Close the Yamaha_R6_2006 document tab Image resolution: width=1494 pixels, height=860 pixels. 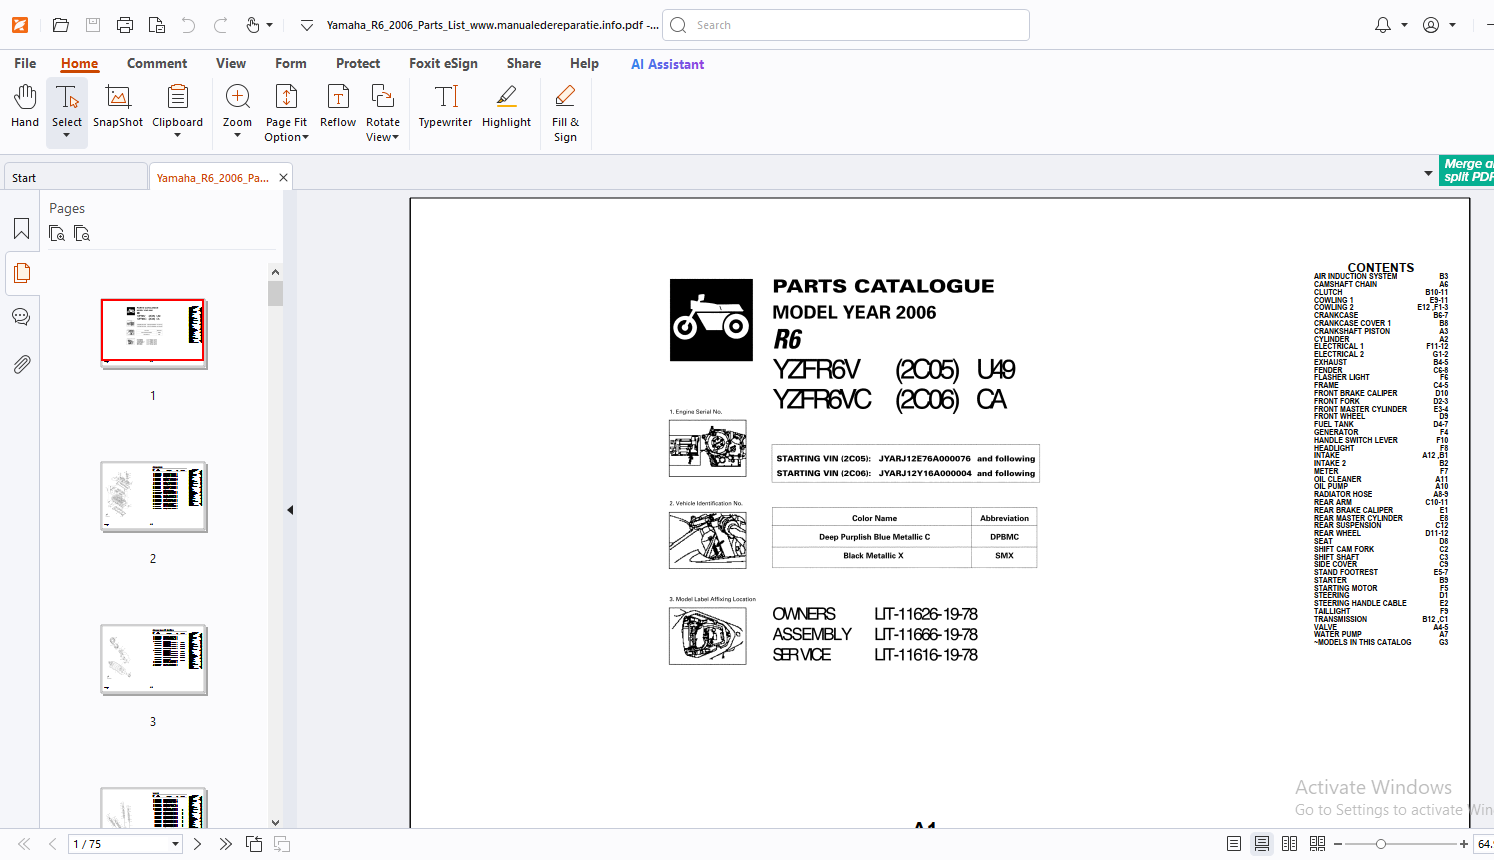[x=283, y=177]
